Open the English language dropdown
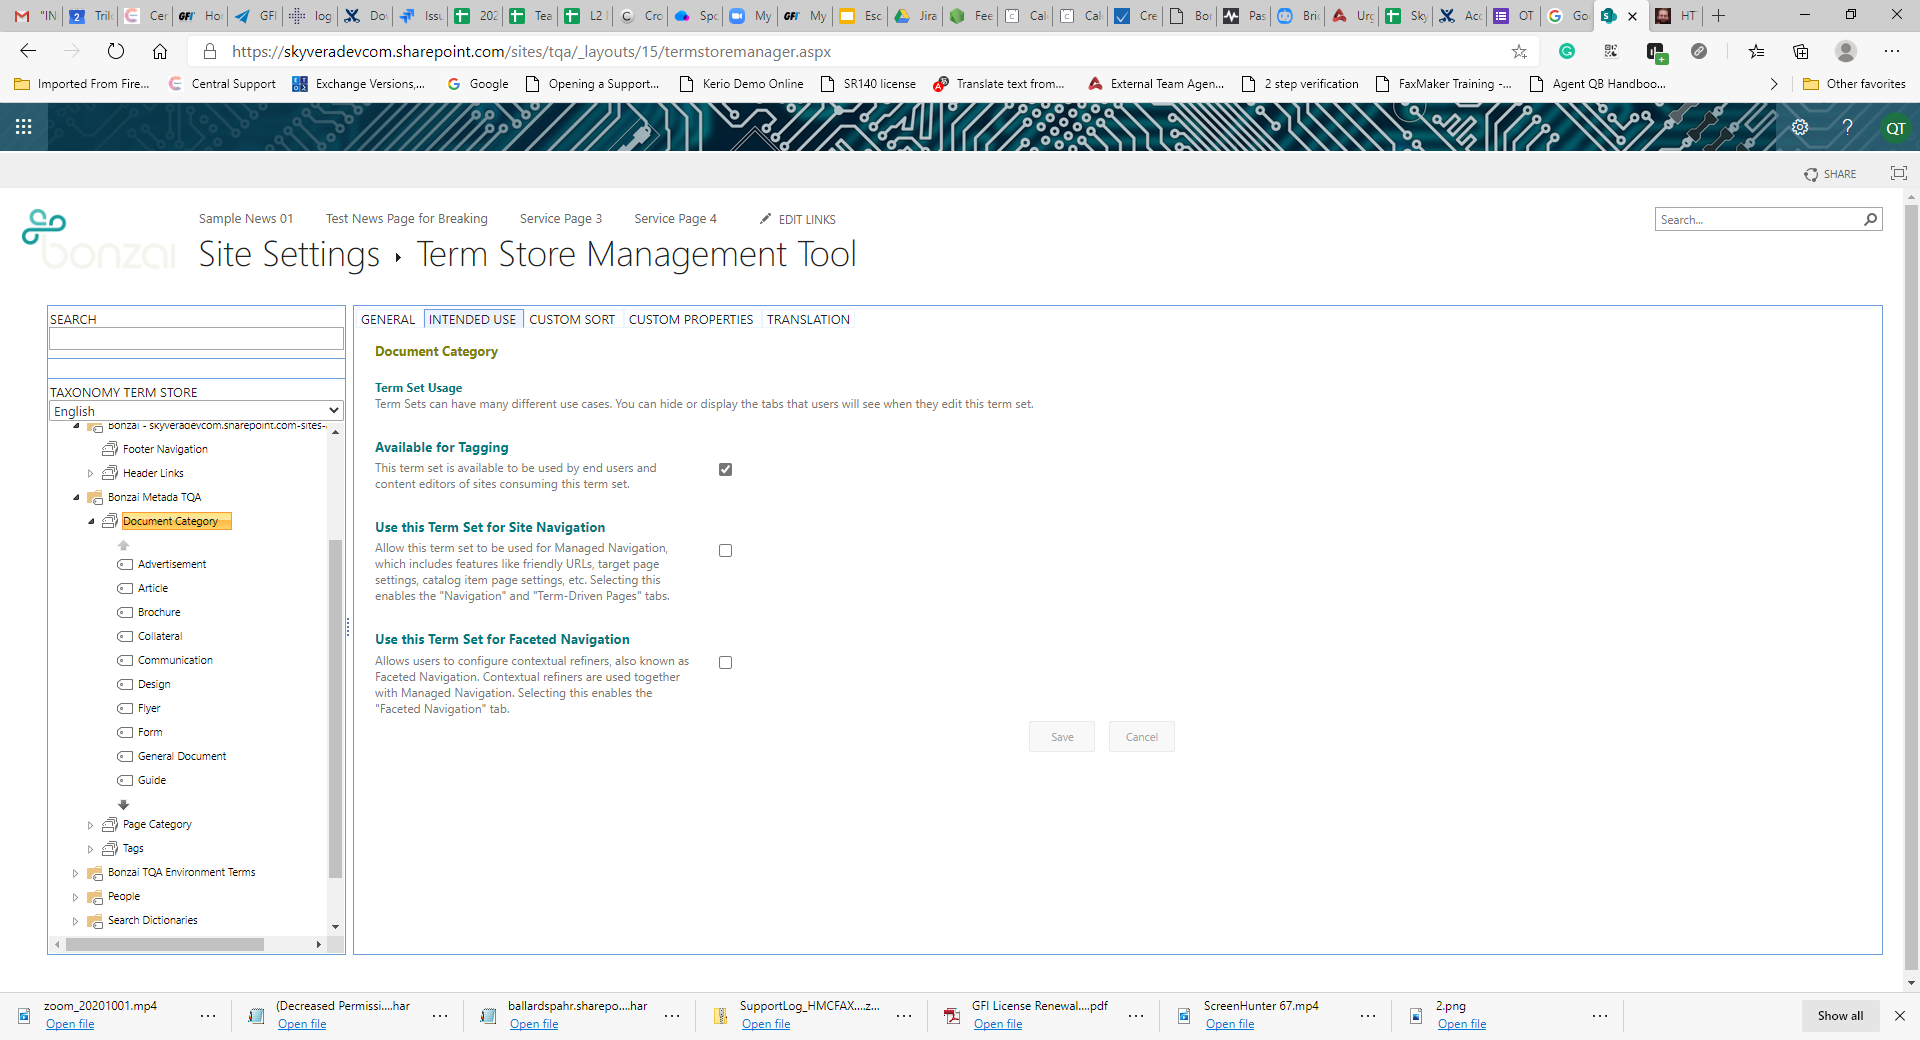1920x1040 pixels. [x=196, y=411]
